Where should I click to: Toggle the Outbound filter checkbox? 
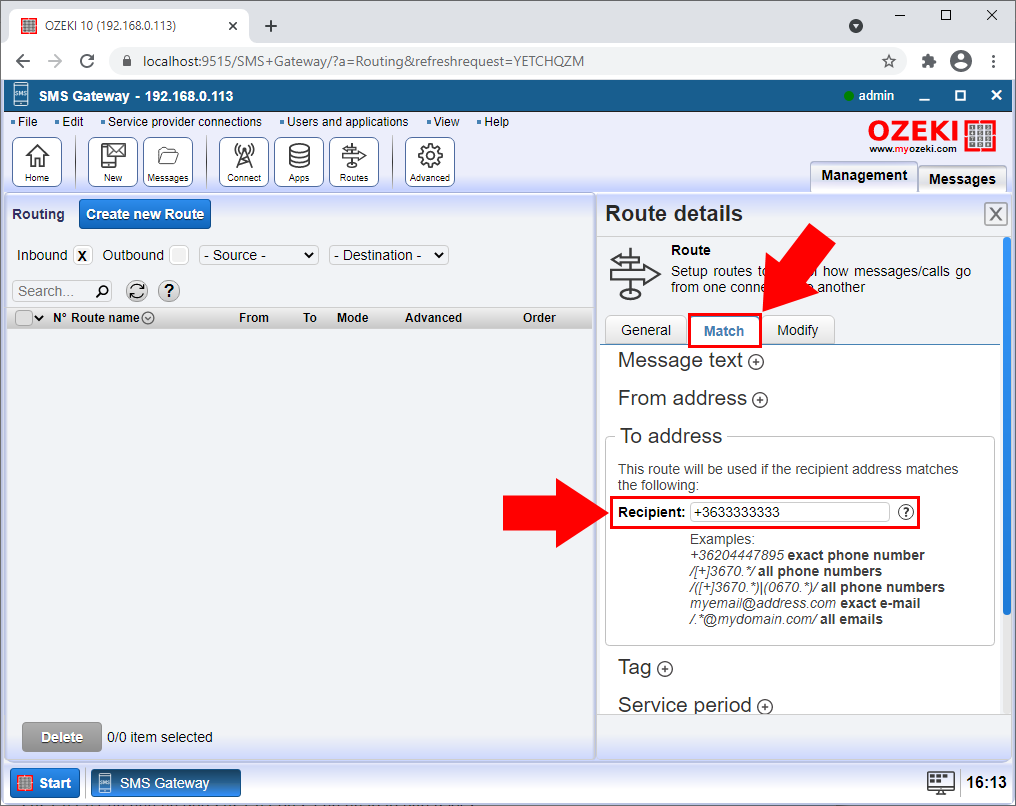[x=179, y=255]
